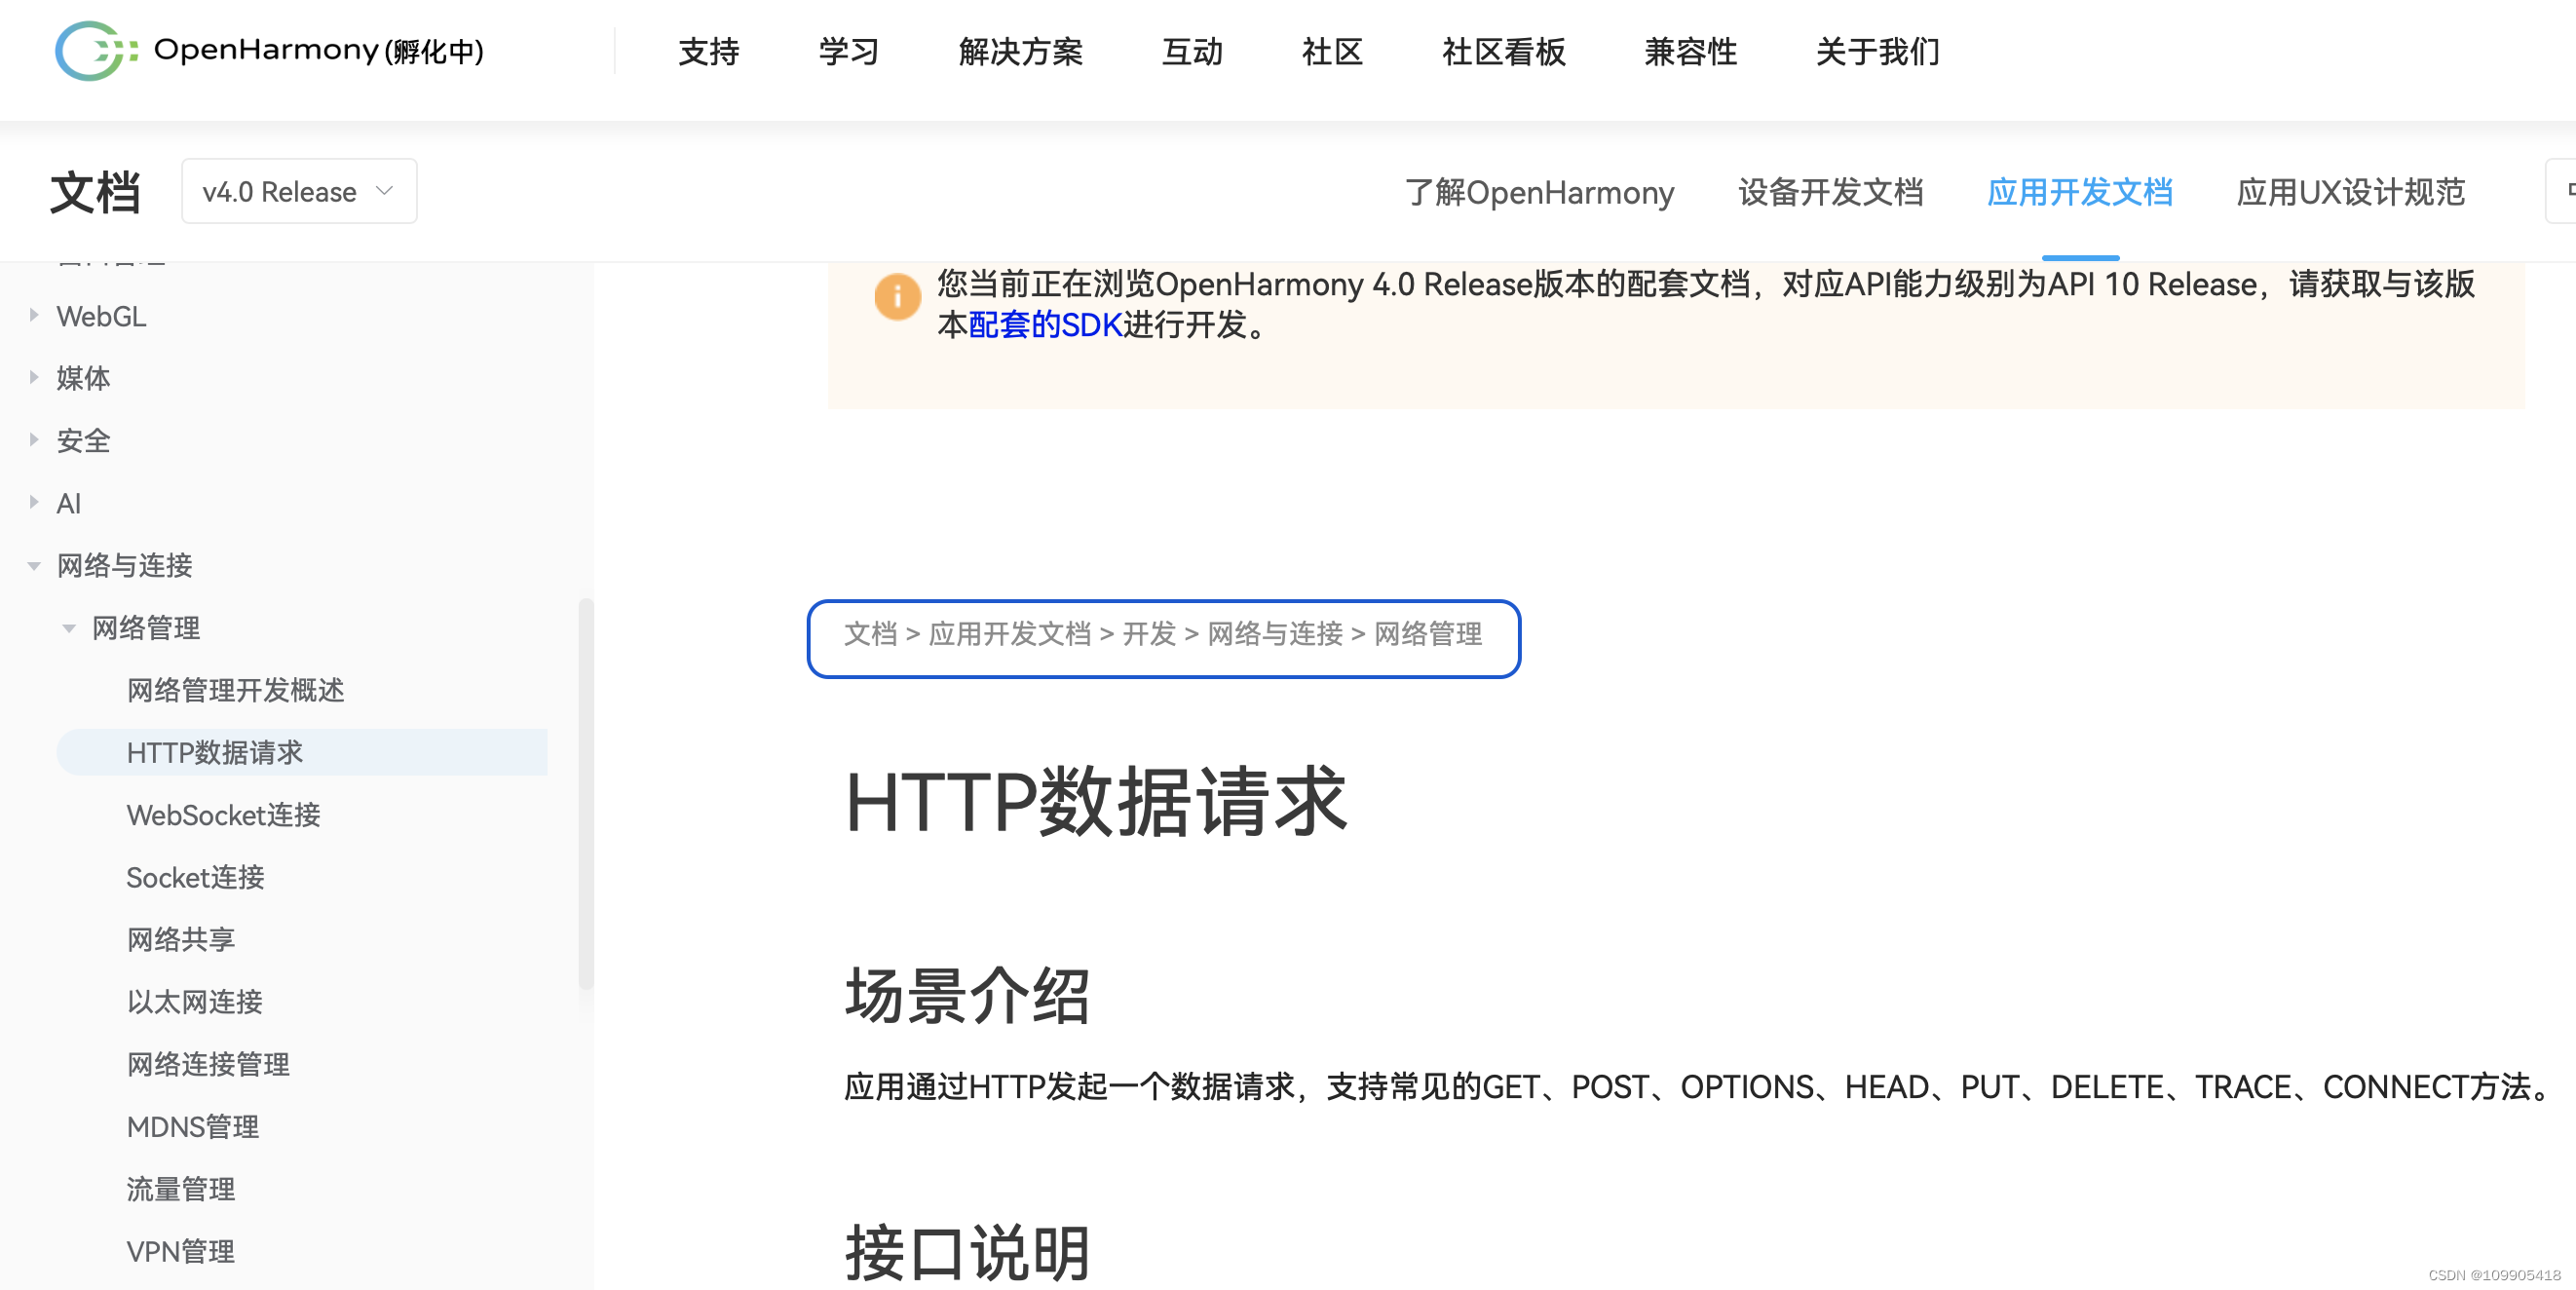Open the 解决方案 top menu
The image size is (2576, 1290).
1020,51
